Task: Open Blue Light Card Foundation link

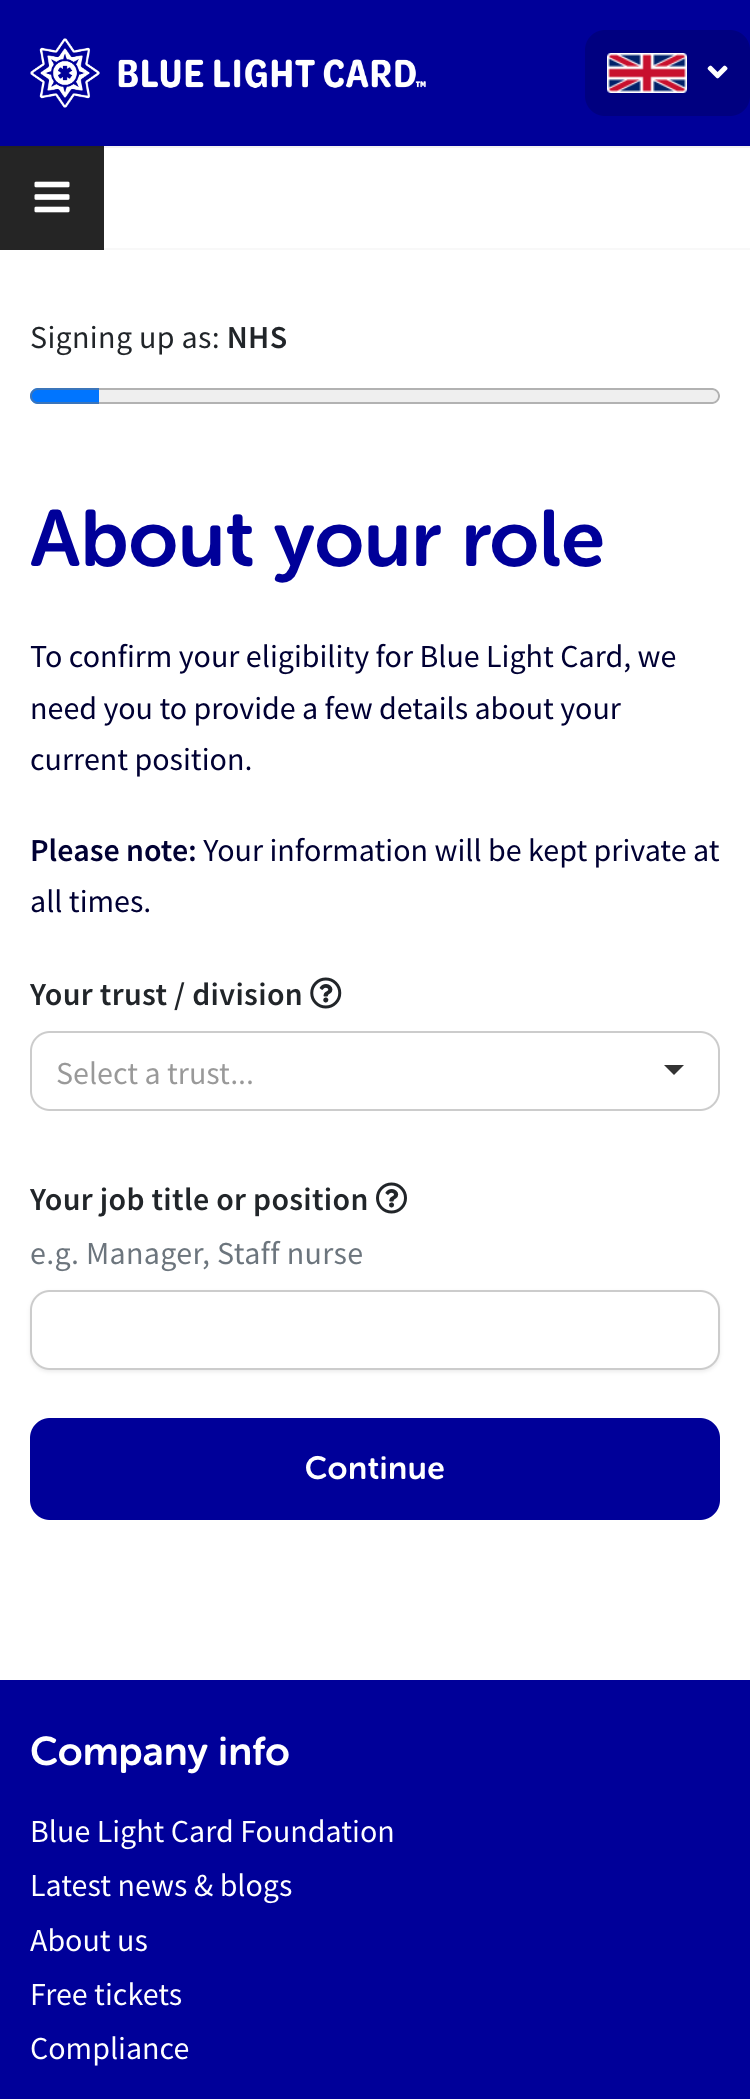Action: (212, 1831)
